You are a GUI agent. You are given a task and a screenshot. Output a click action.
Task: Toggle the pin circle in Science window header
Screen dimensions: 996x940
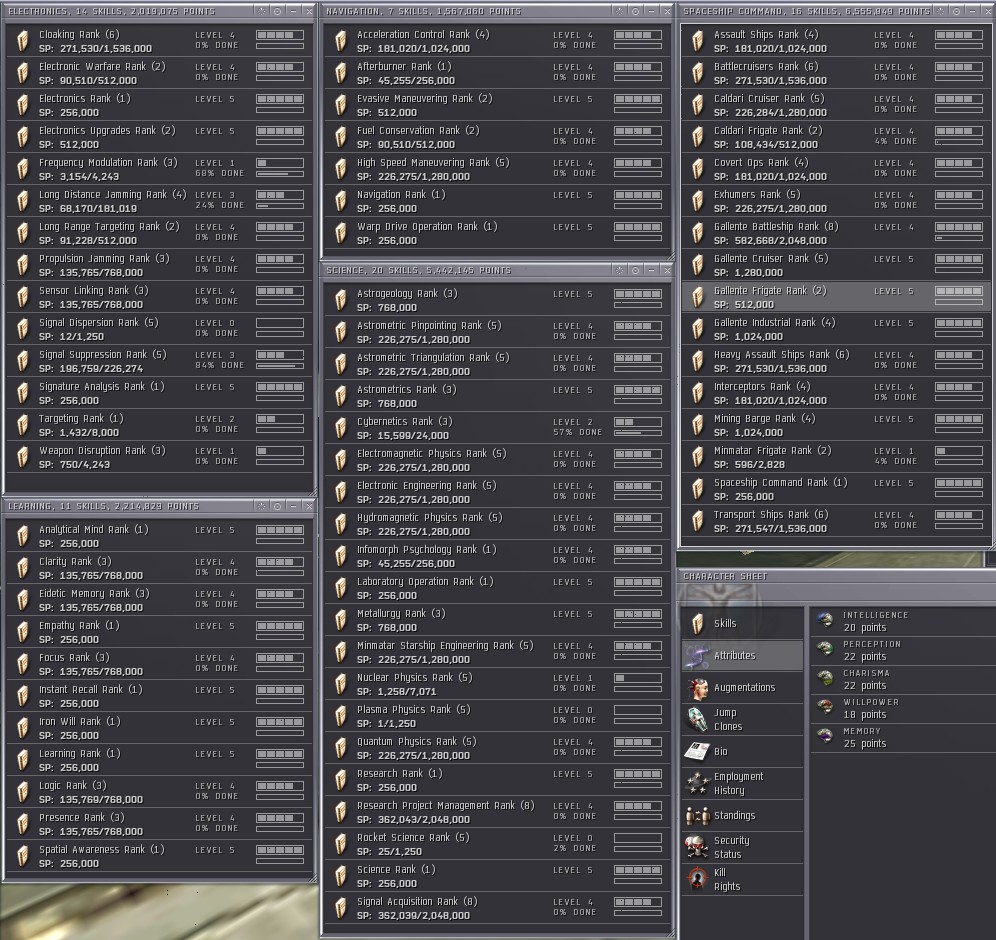[x=635, y=271]
